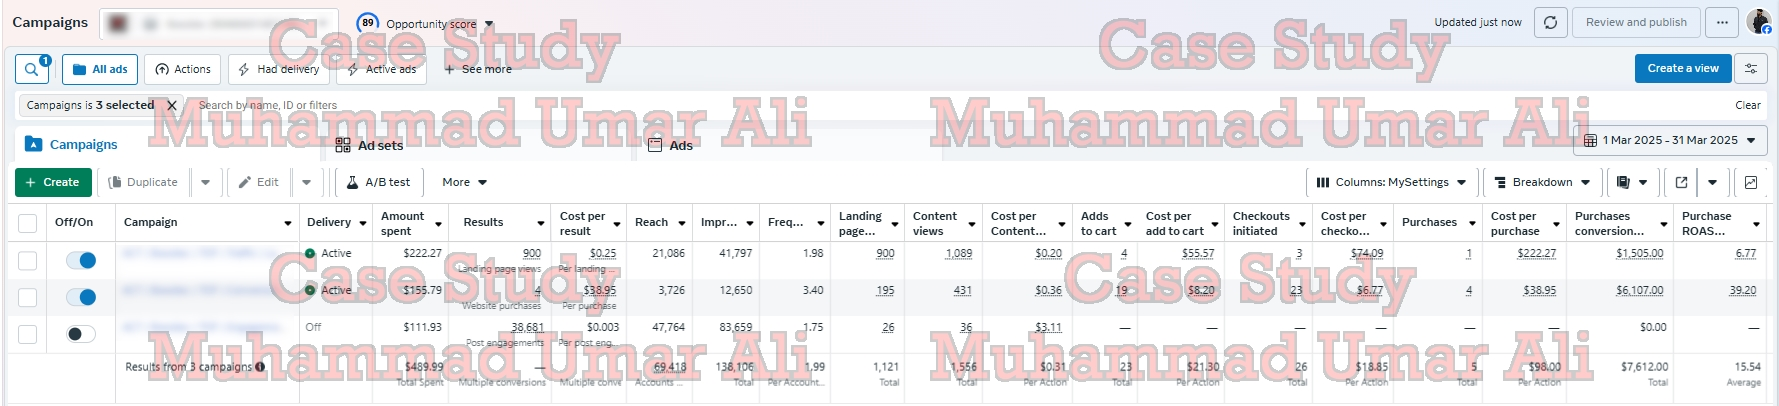Open the Breakdown dropdown
The width and height of the screenshot is (1779, 406).
[1541, 182]
